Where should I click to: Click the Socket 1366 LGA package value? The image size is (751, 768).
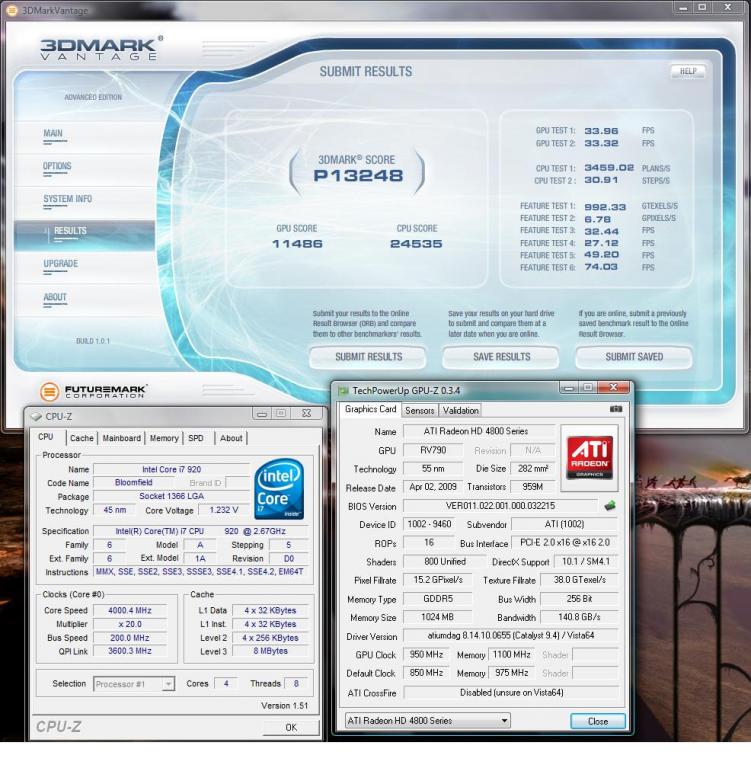[x=171, y=496]
